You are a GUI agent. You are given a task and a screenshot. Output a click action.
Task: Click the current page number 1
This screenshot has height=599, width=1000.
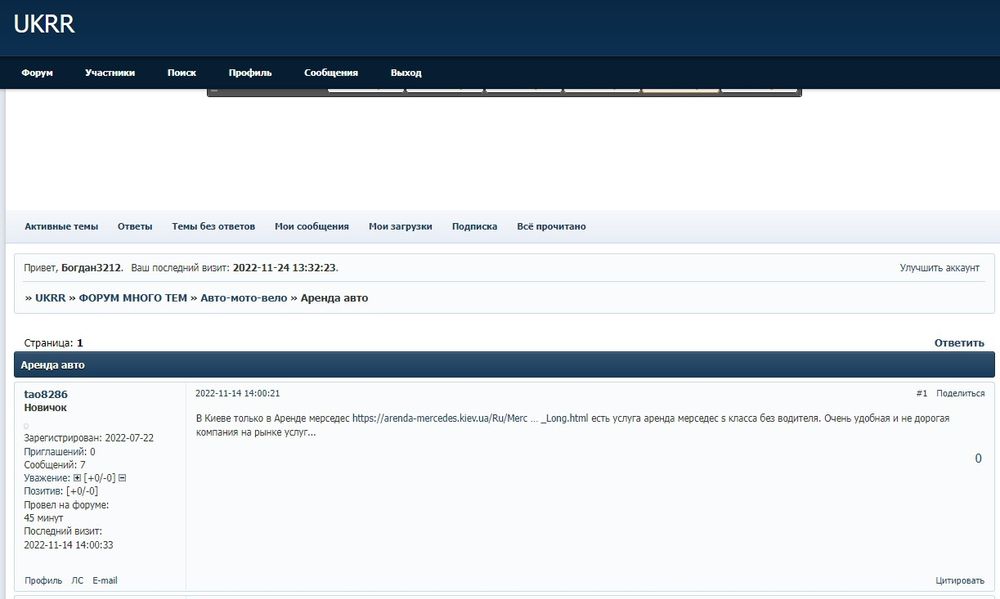tap(80, 343)
